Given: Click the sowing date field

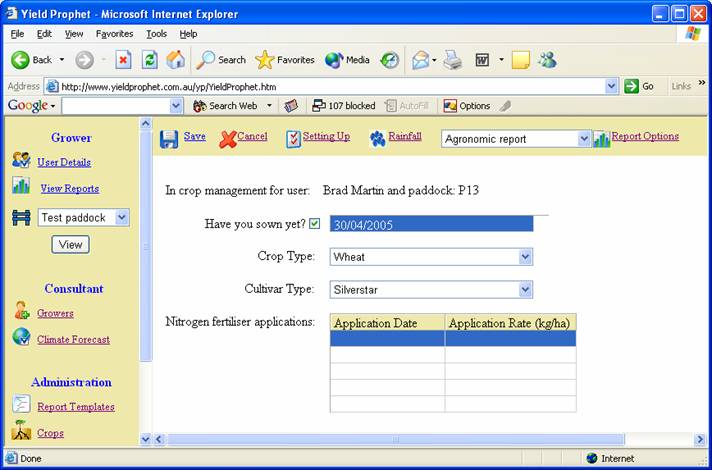Looking at the screenshot, I should point(431,225).
